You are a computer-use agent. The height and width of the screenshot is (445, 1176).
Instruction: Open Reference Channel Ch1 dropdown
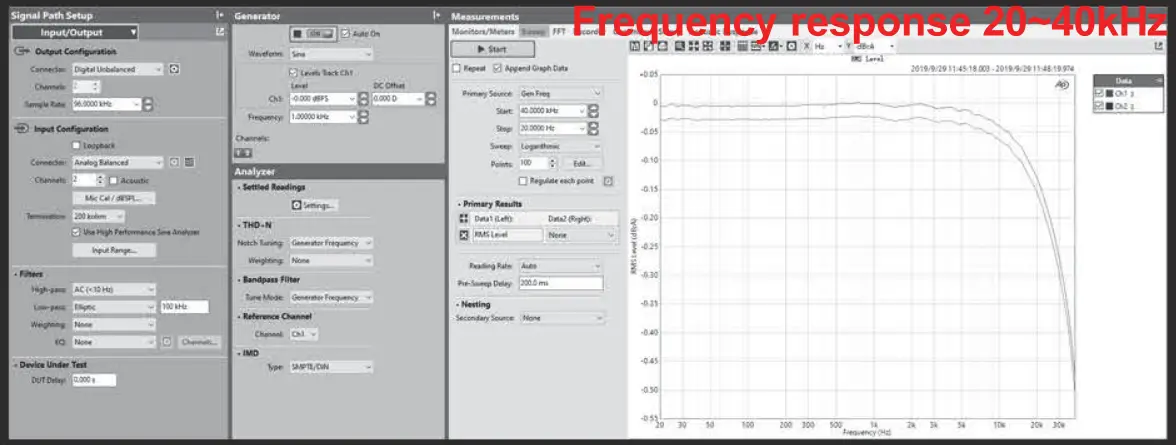304,334
